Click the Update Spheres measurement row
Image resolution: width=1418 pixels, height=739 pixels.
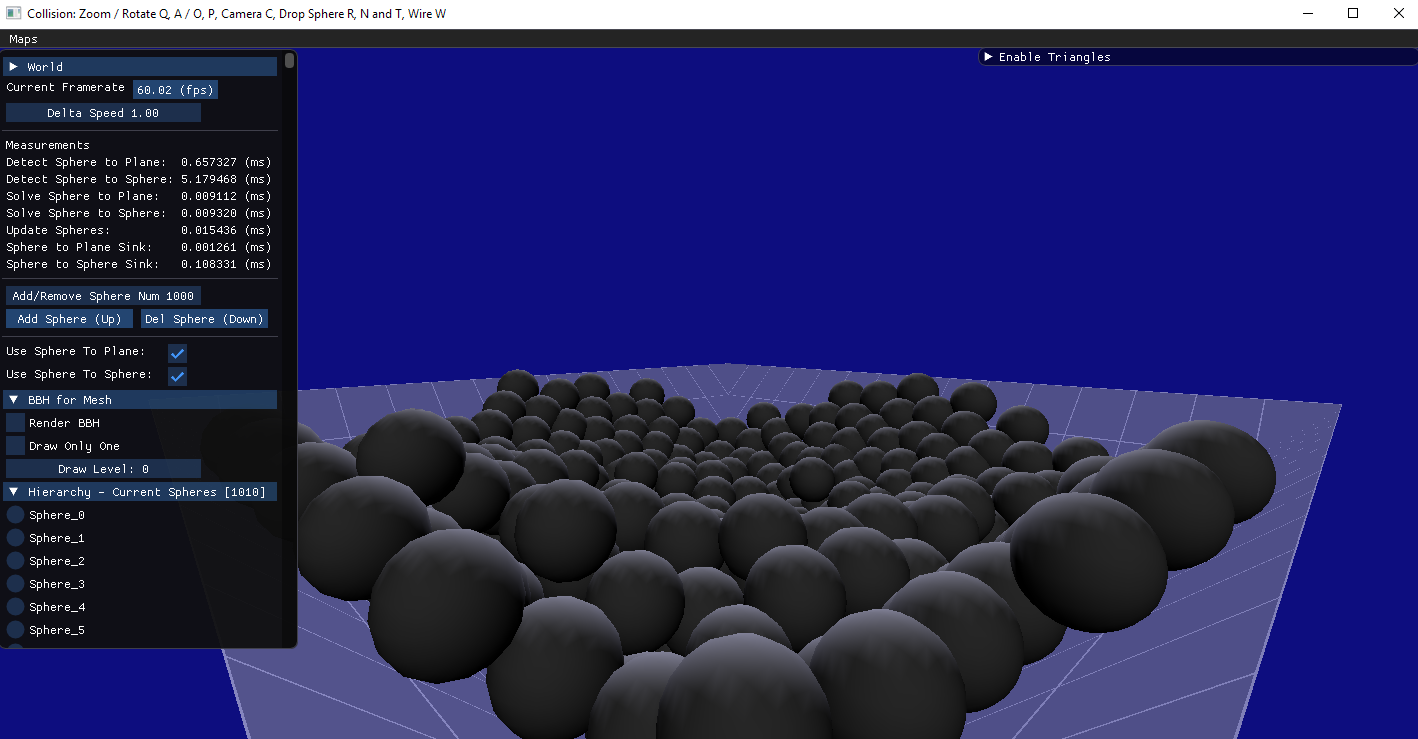pyautogui.click(x=138, y=230)
